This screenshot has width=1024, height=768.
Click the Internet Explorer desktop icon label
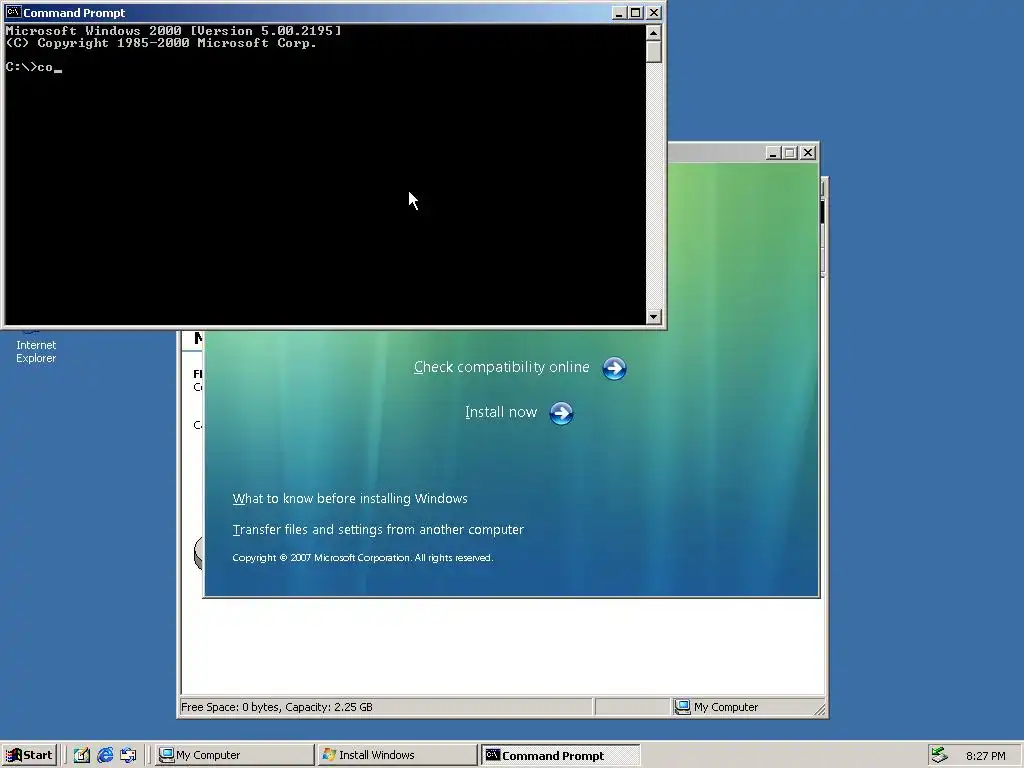36,351
